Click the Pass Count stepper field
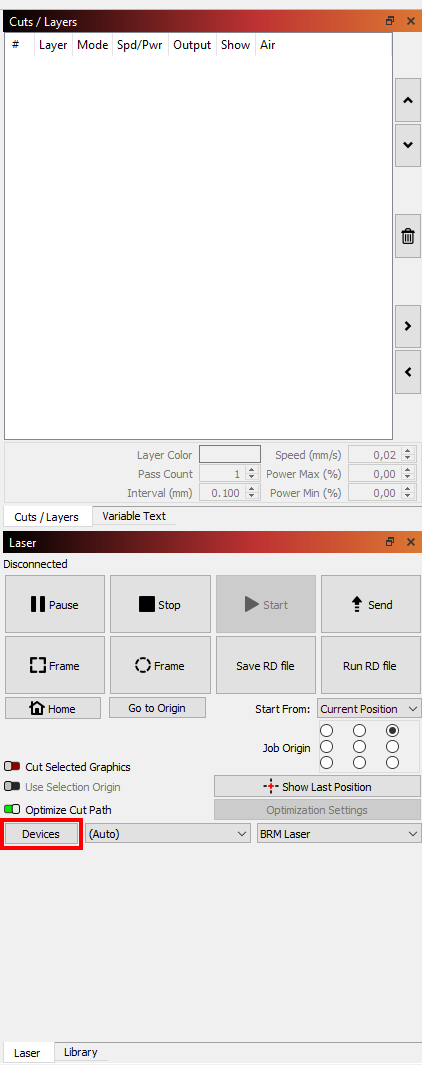 (230, 473)
